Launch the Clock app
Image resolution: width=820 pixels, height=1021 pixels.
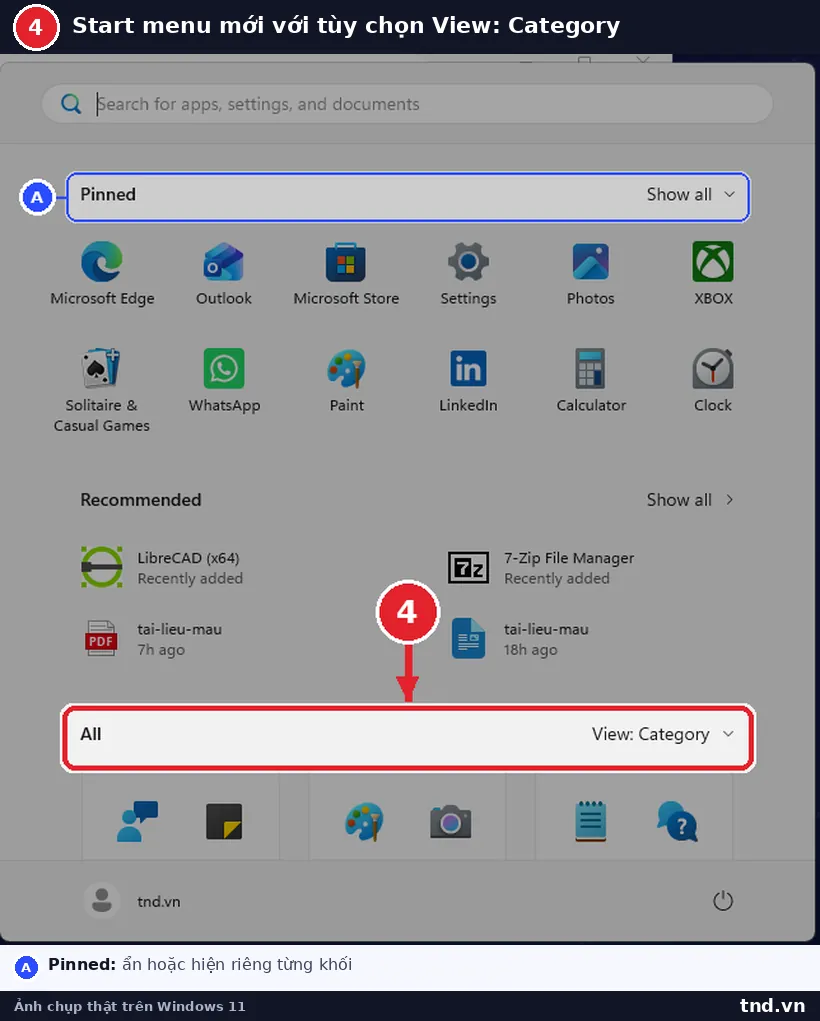(713, 380)
